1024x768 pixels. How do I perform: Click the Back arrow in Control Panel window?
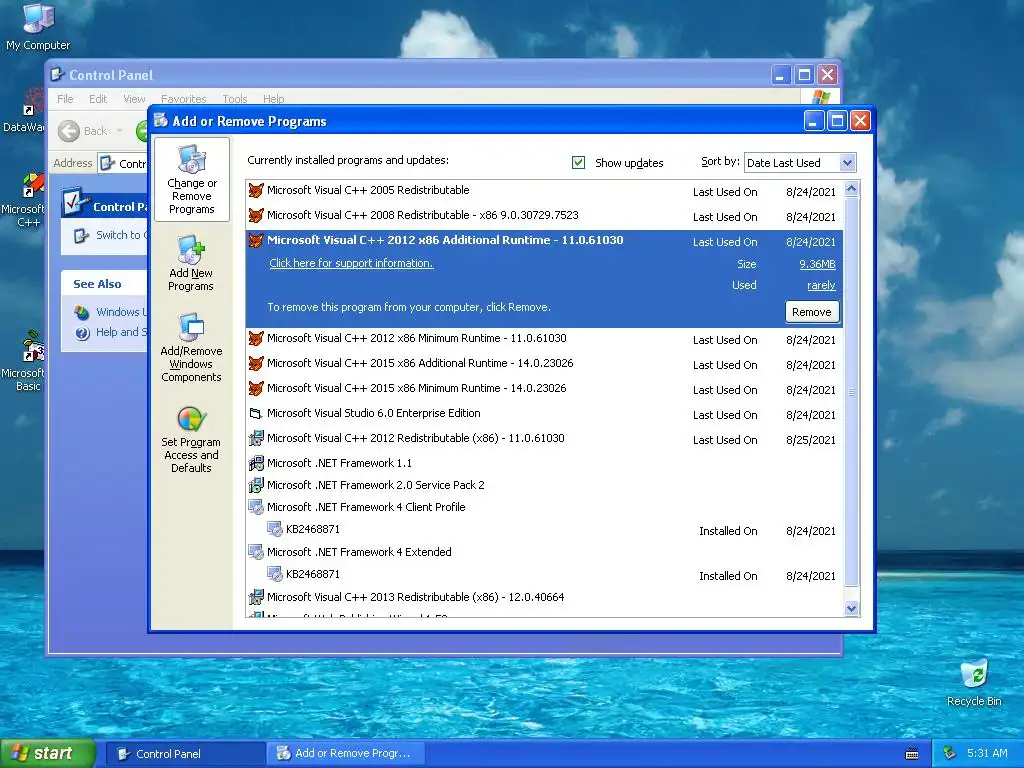point(69,131)
